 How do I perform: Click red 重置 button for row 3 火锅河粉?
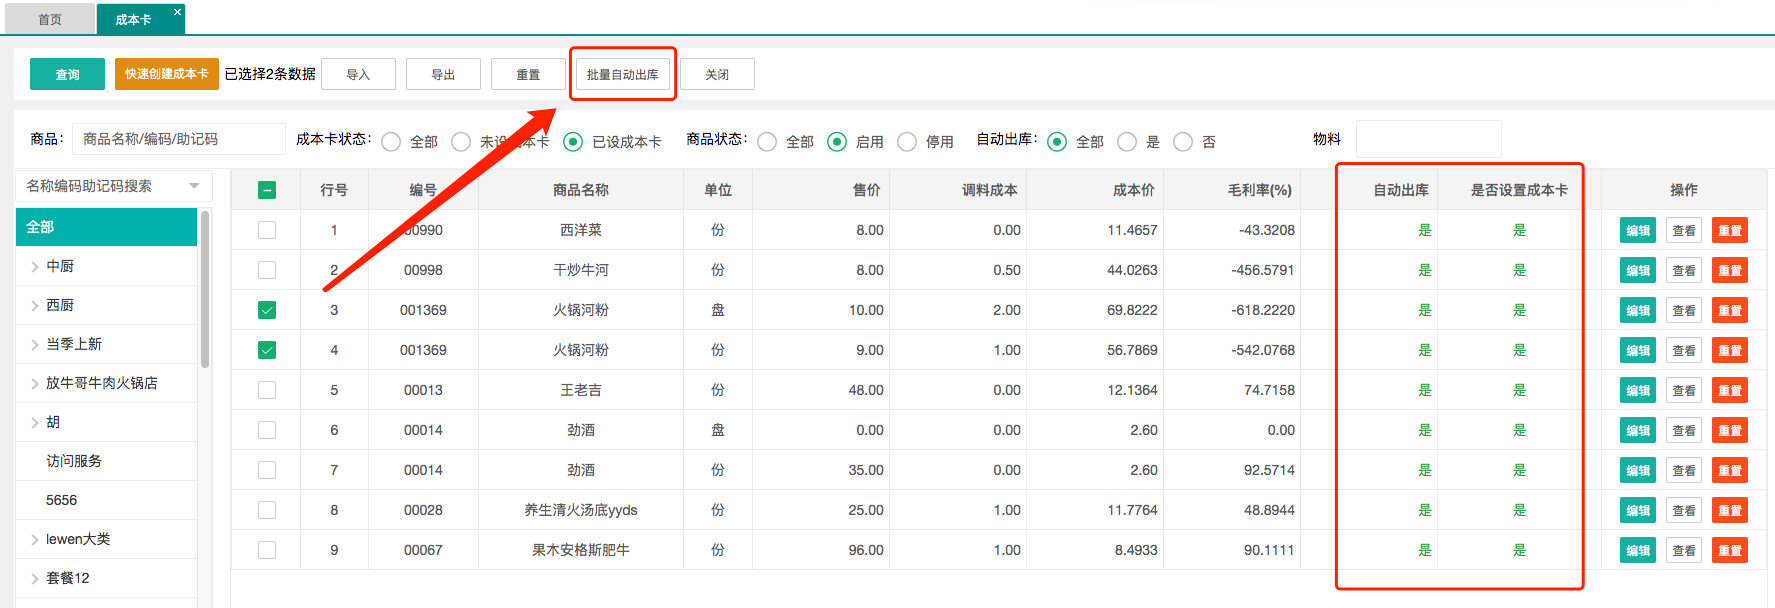point(1729,311)
